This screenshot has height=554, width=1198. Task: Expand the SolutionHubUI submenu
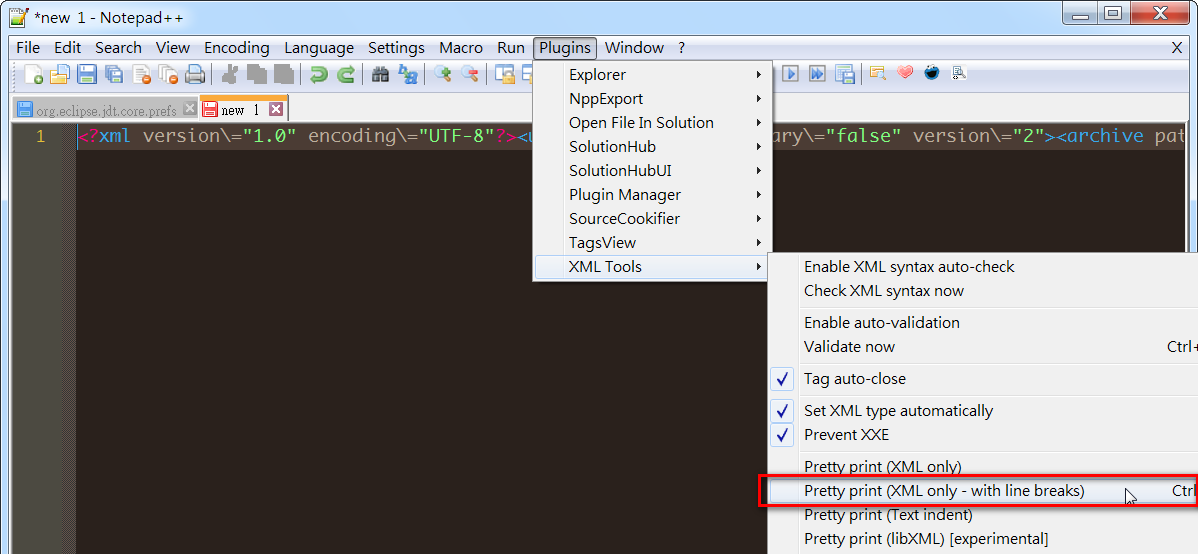653,171
